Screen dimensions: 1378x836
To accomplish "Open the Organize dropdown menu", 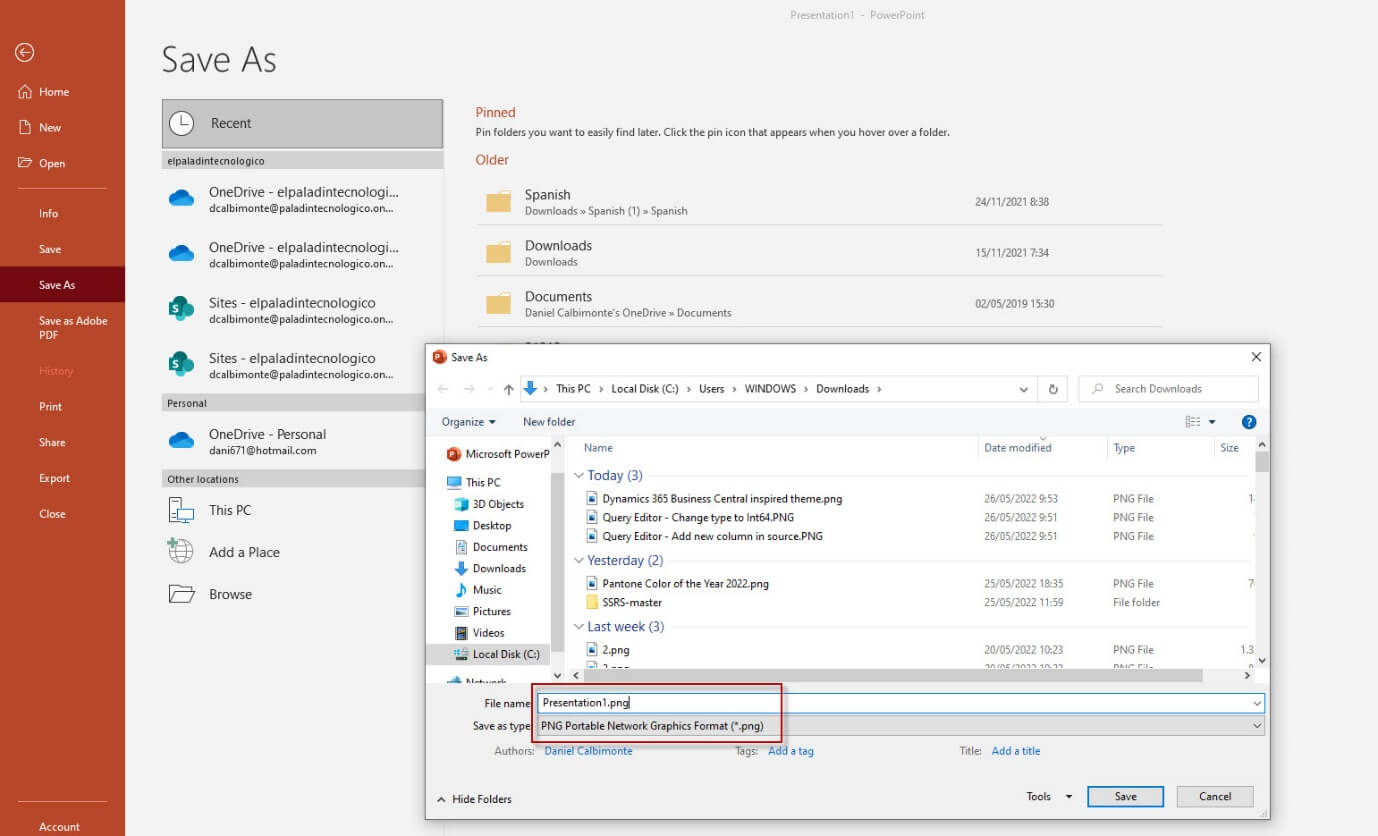I will click(x=469, y=422).
